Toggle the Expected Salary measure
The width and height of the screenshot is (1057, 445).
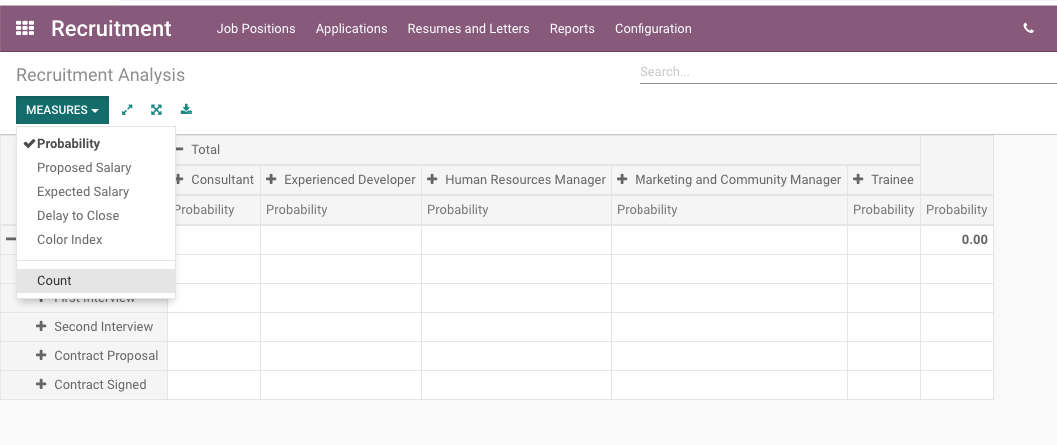pyautogui.click(x=83, y=192)
